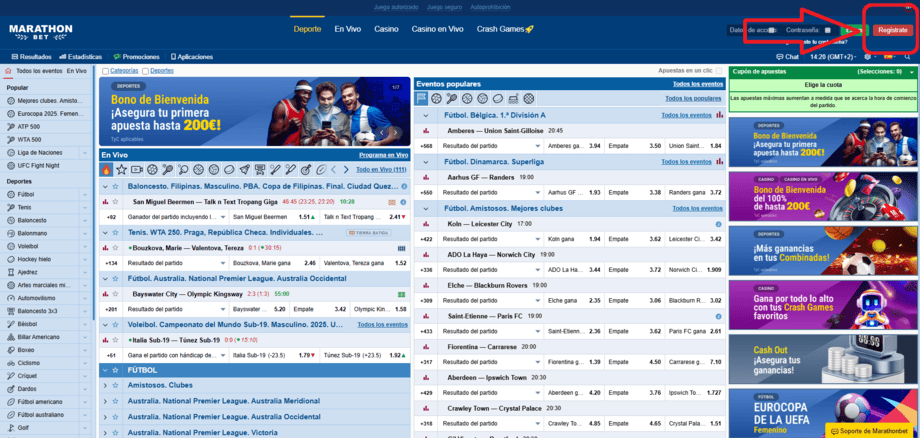This screenshot has height=438, width=920.
Task: Open the Chat icon in the toolbar
Action: tap(779, 57)
